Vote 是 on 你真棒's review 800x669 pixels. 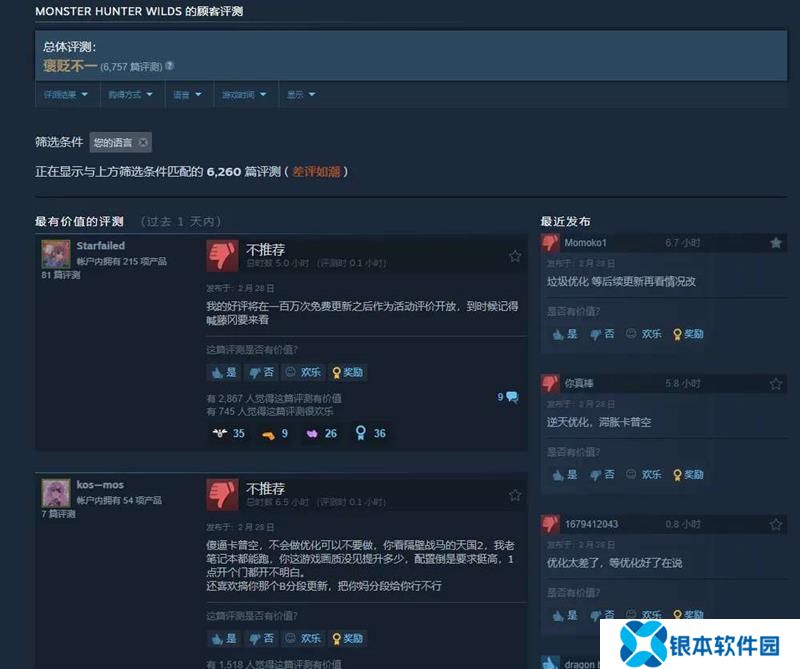pyautogui.click(x=565, y=475)
